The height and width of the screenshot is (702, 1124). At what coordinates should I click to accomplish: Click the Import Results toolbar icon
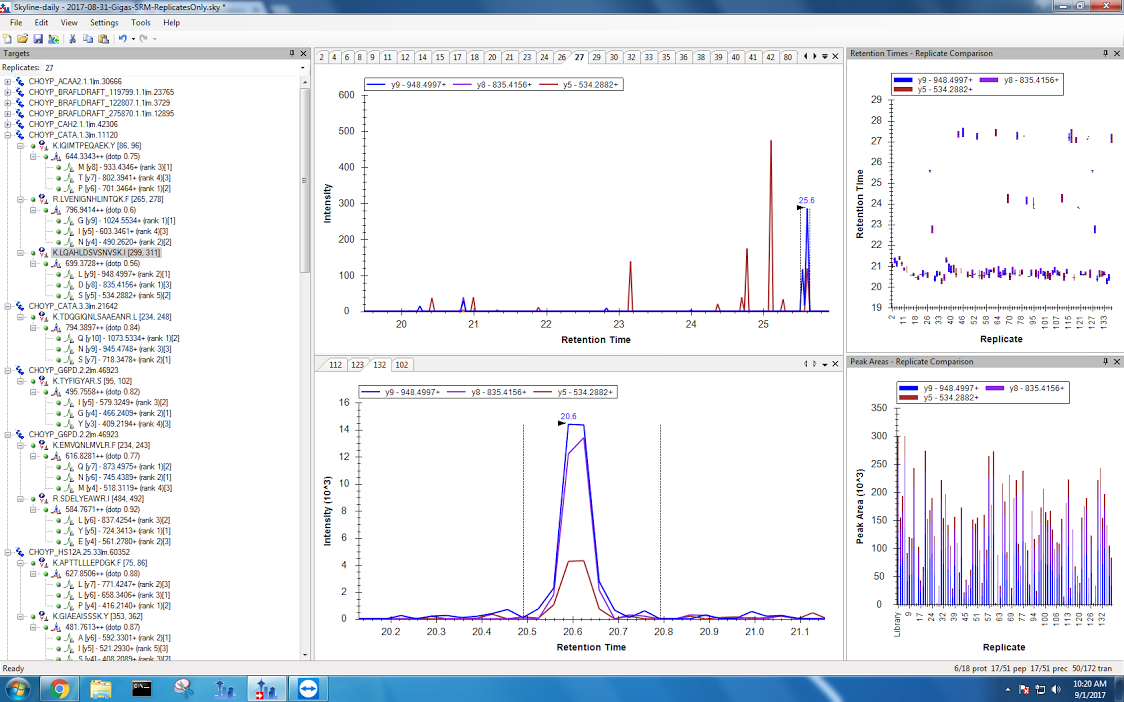[x=52, y=38]
